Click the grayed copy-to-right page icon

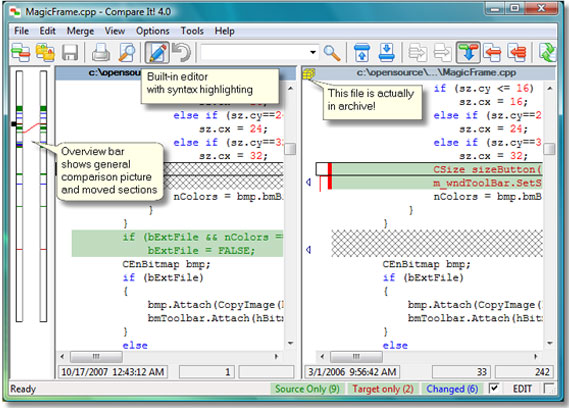click(x=417, y=53)
